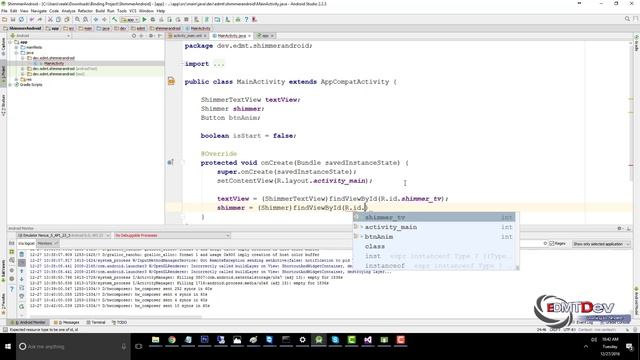Click the Navigate Forward arrow icon
640x360 pixels.
click(104, 20)
